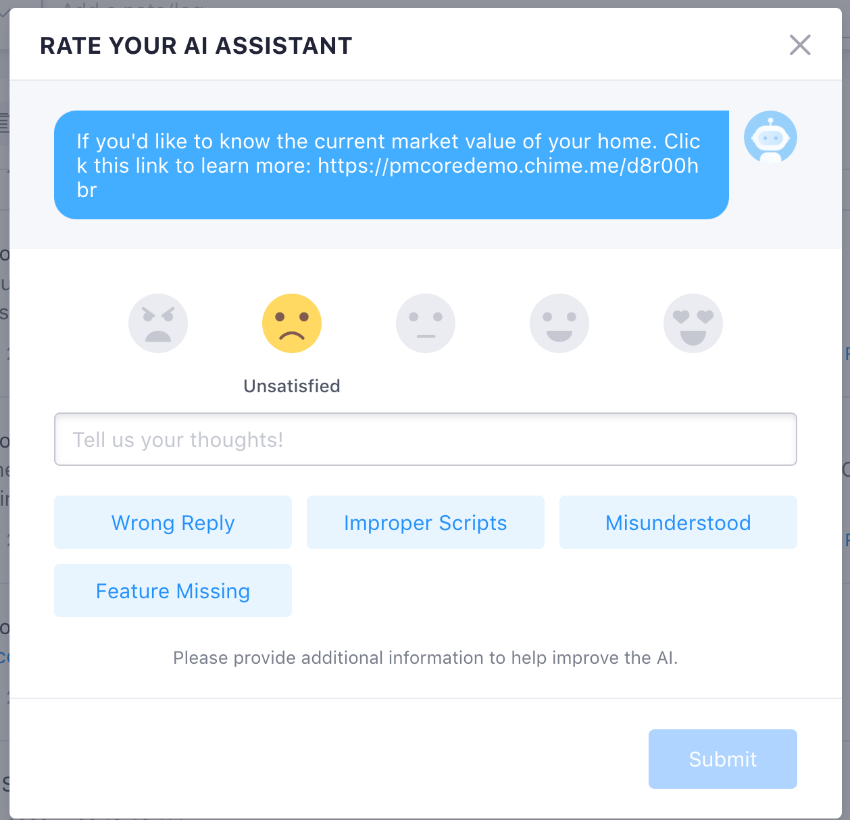The height and width of the screenshot is (820, 850).
Task: Click the list icon behind dialog's left edge
Action: 4,123
